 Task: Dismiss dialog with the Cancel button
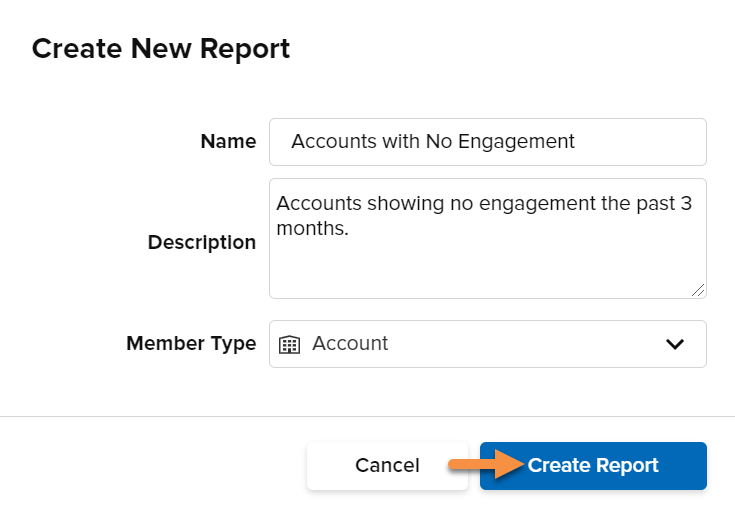[x=387, y=466]
